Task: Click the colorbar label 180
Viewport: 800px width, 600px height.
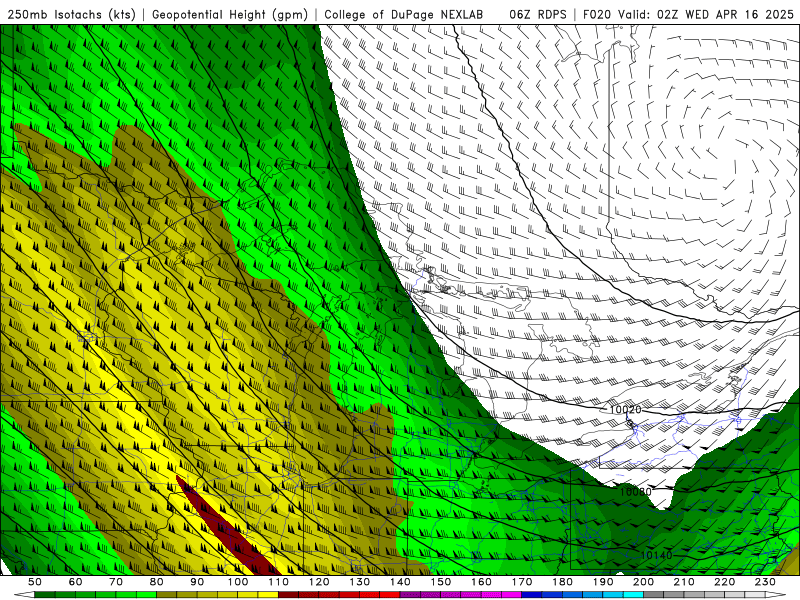Action: (563, 582)
